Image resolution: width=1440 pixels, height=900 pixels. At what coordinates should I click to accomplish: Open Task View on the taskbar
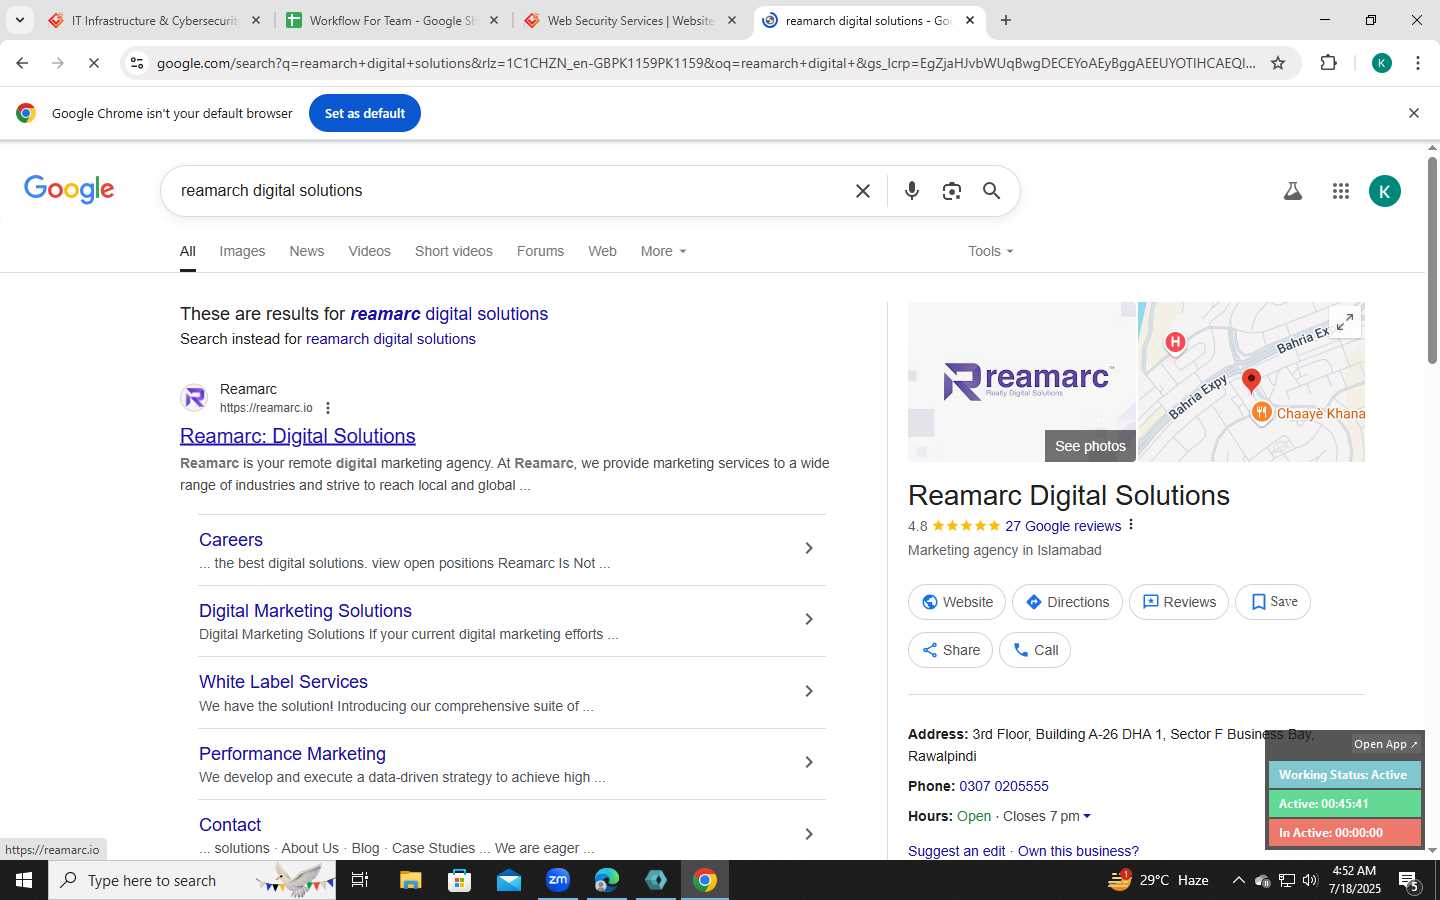click(360, 880)
